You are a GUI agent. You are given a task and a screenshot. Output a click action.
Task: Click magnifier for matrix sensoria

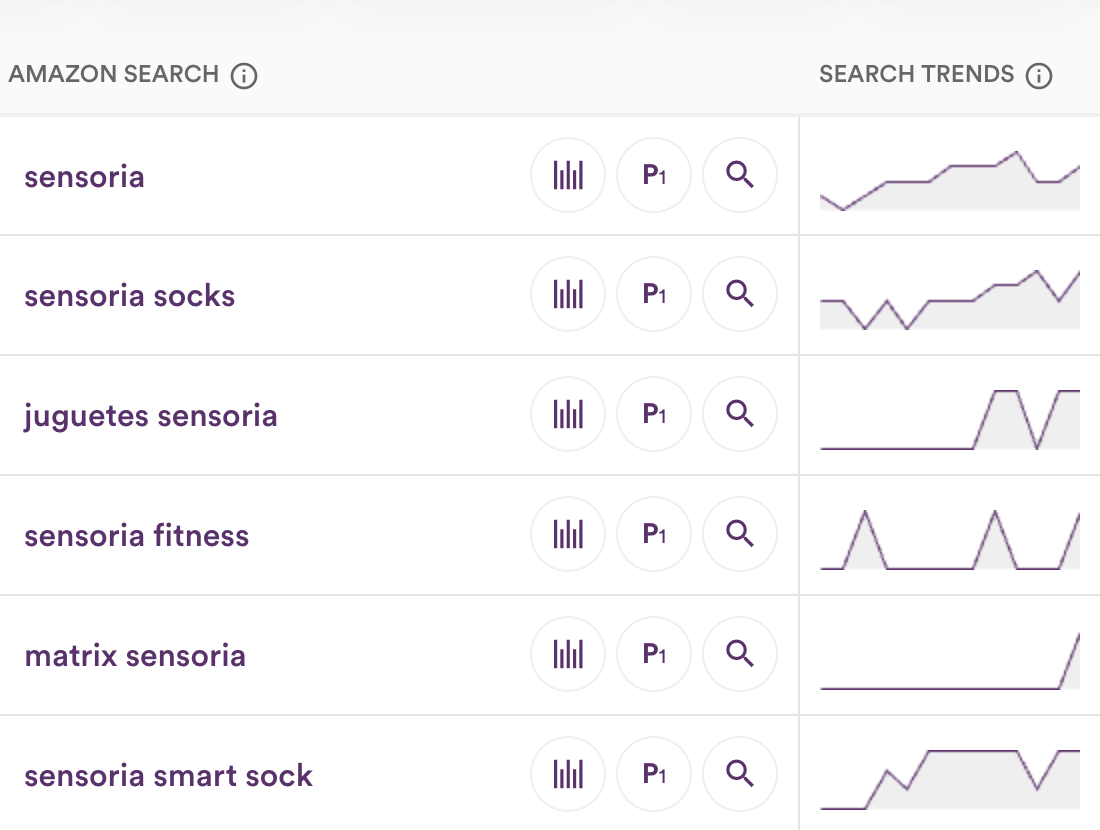click(x=740, y=655)
